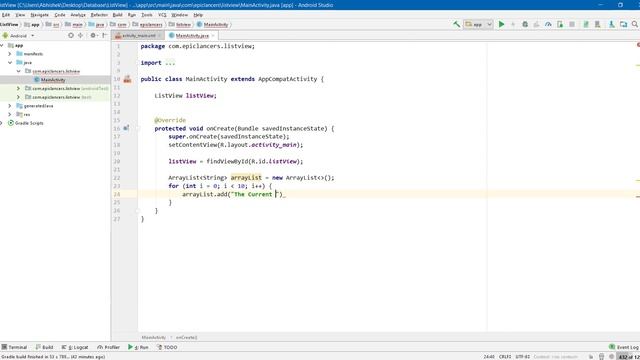The height and width of the screenshot is (360, 640).
Task: Open the TODO tool window
Action: (167, 347)
